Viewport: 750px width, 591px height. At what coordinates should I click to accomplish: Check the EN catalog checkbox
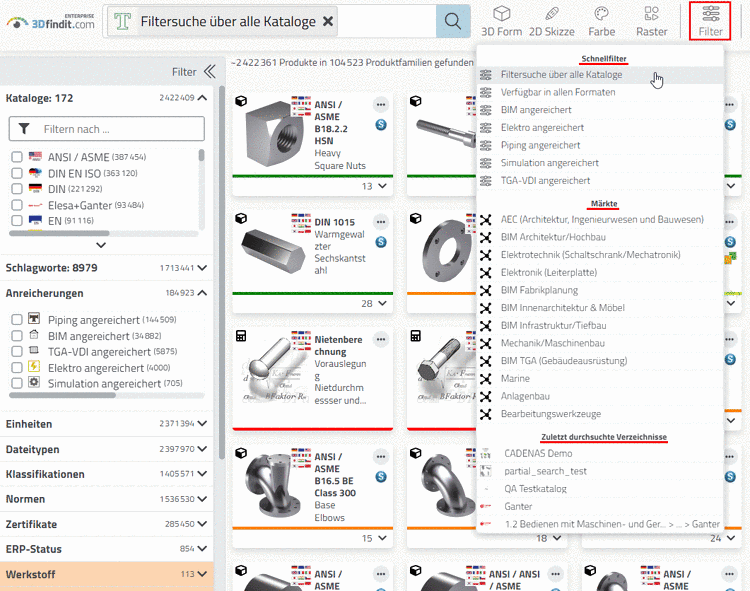point(17,220)
